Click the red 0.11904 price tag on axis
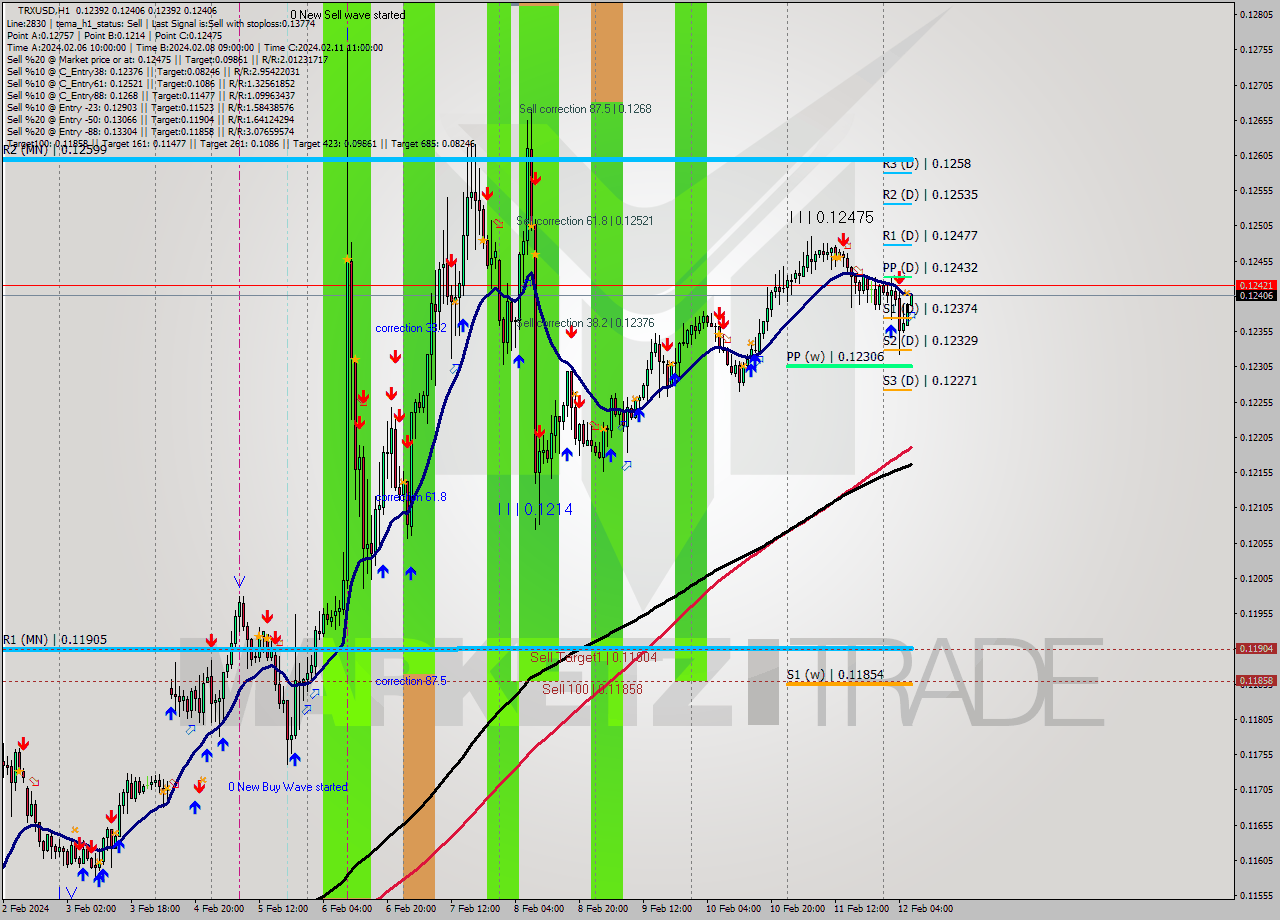1280x920 pixels. click(1256, 648)
